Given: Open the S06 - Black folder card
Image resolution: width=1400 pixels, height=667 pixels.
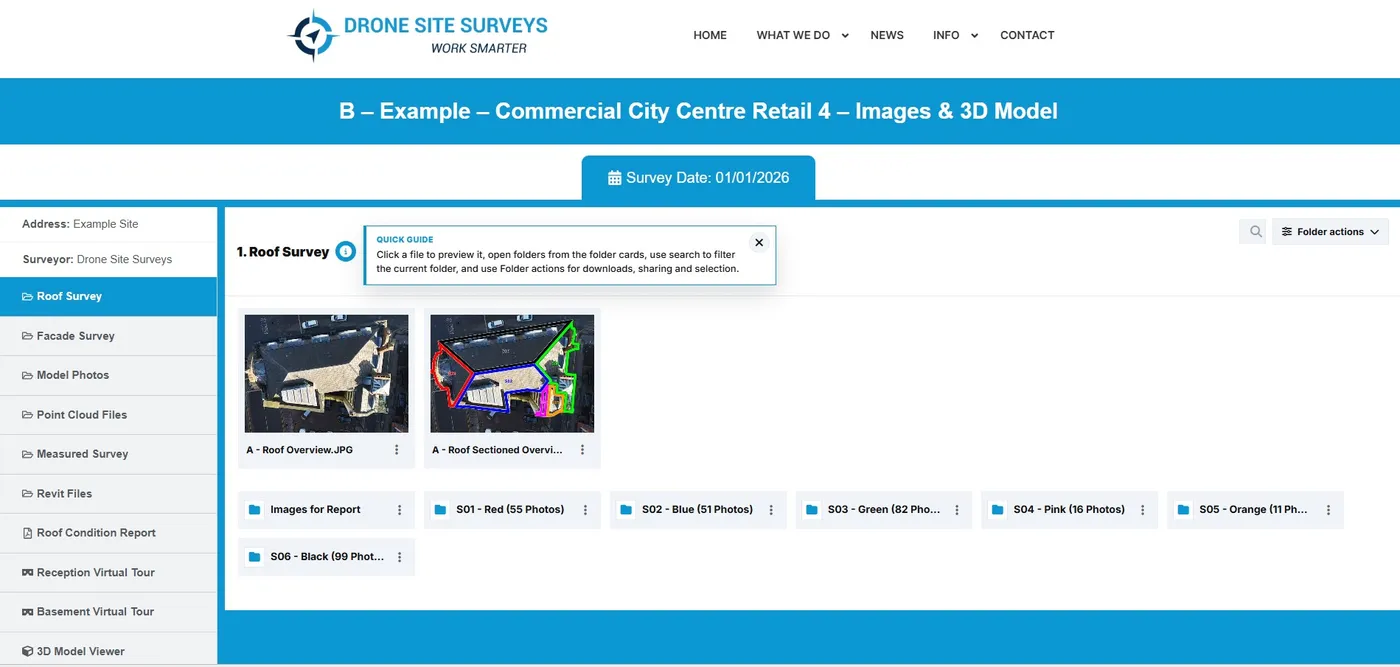Looking at the screenshot, I should point(326,557).
